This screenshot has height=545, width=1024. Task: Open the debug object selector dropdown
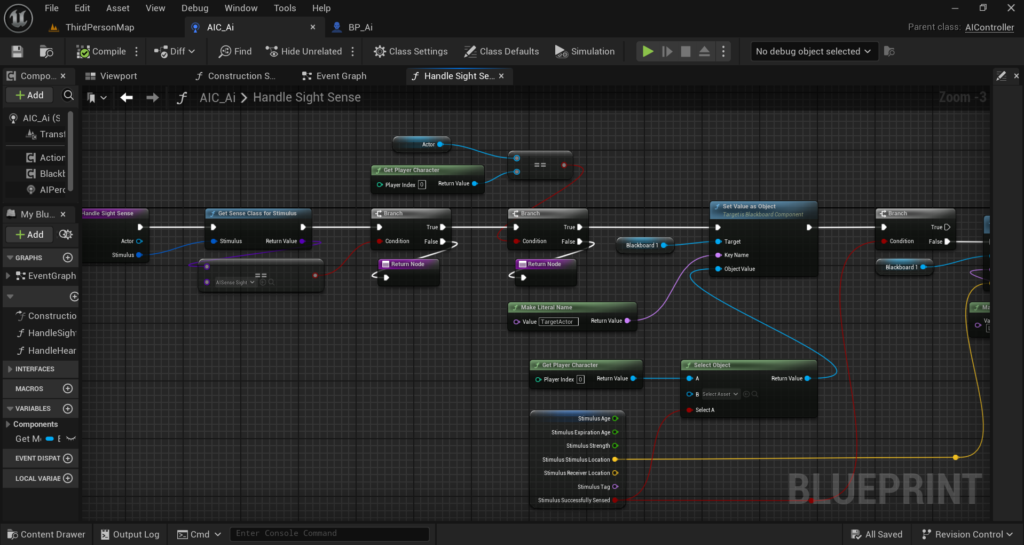(x=813, y=52)
